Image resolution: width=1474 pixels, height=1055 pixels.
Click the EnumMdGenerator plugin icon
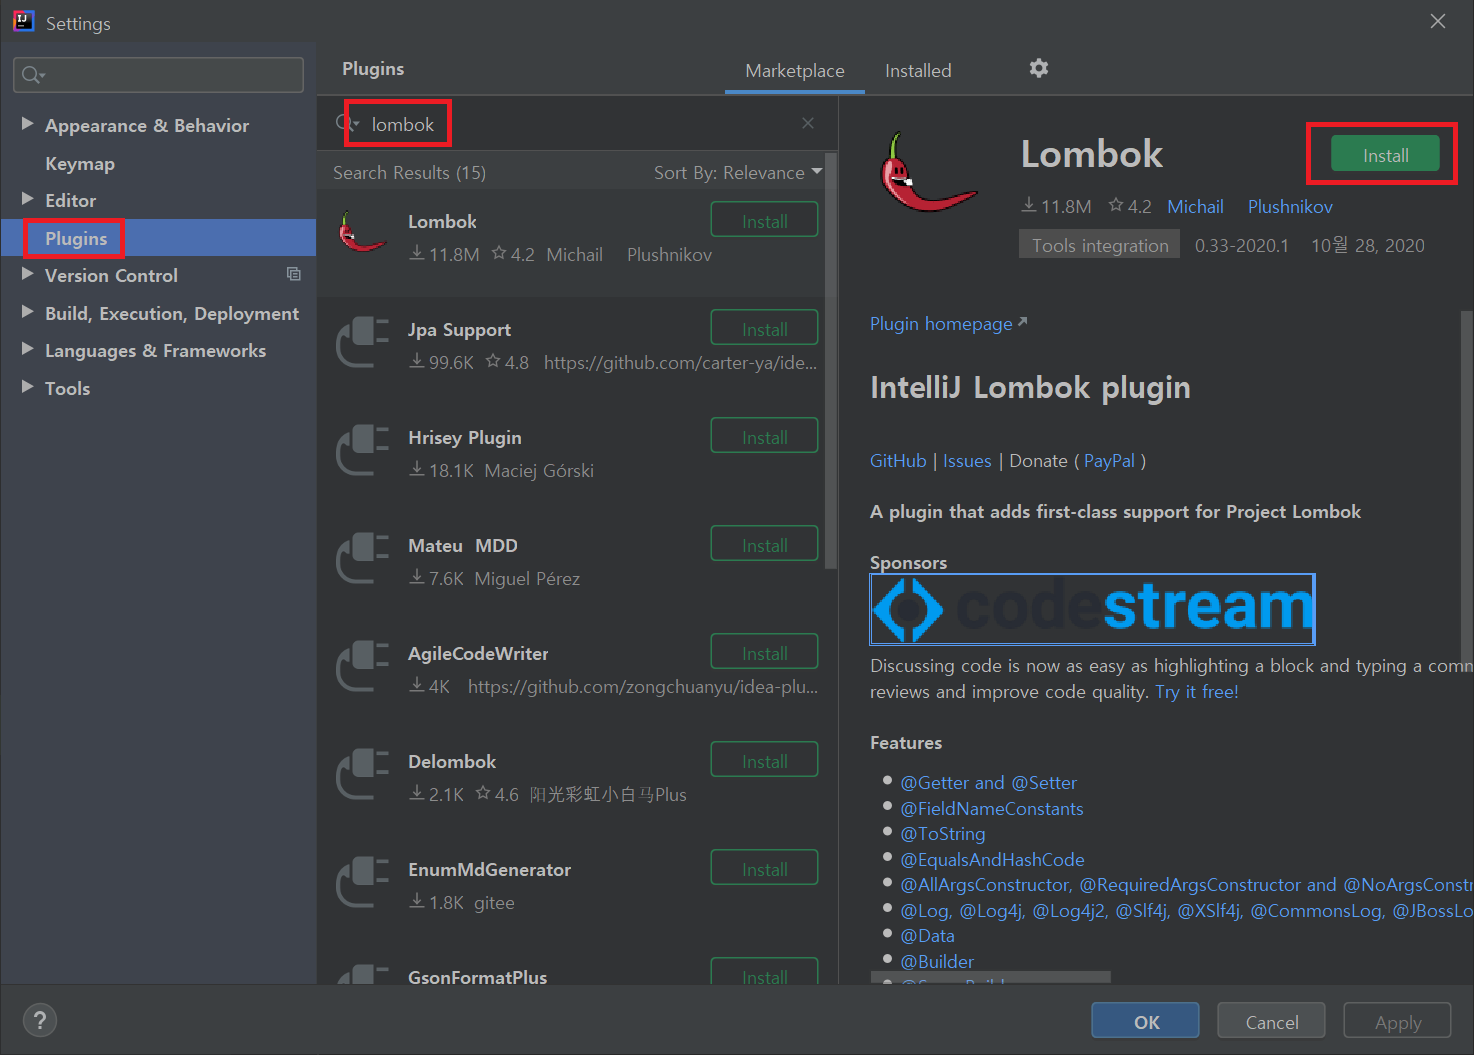pos(362,881)
